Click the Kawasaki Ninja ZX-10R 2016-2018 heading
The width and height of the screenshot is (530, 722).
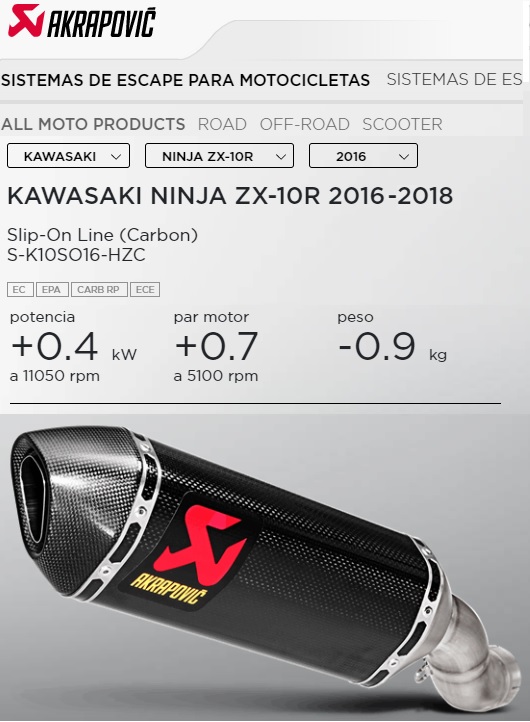pos(230,196)
